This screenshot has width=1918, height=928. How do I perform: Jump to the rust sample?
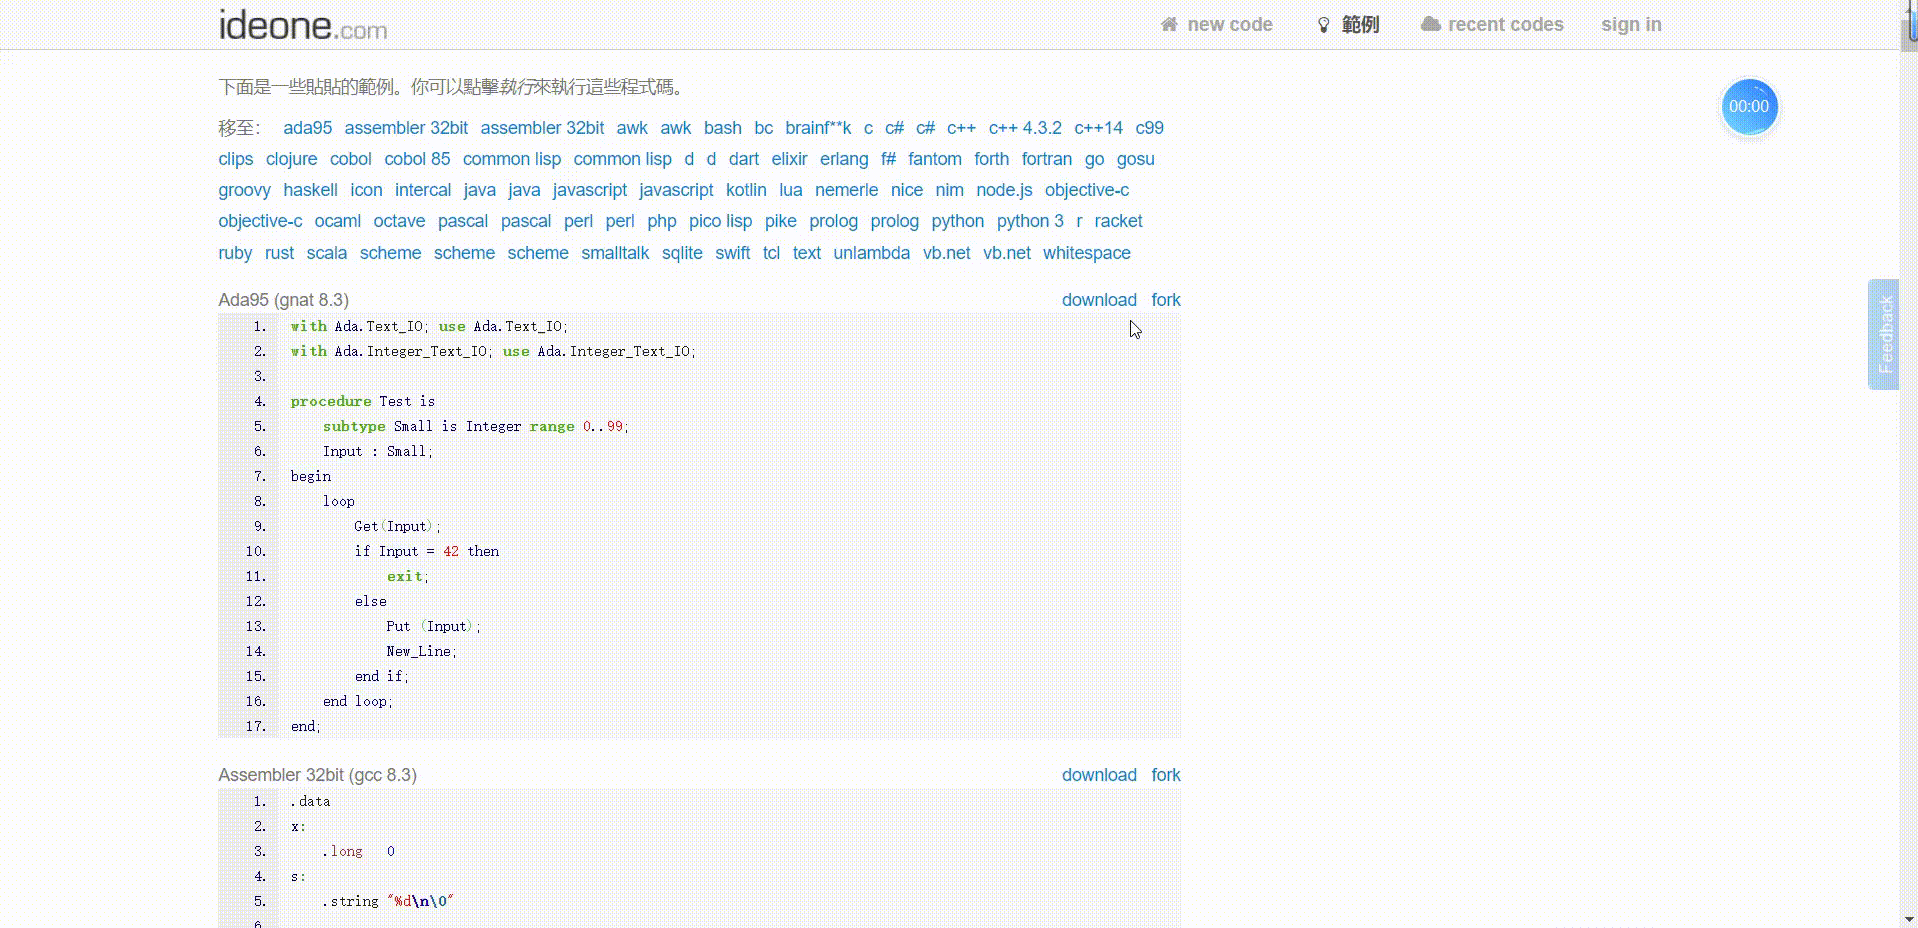pos(279,253)
